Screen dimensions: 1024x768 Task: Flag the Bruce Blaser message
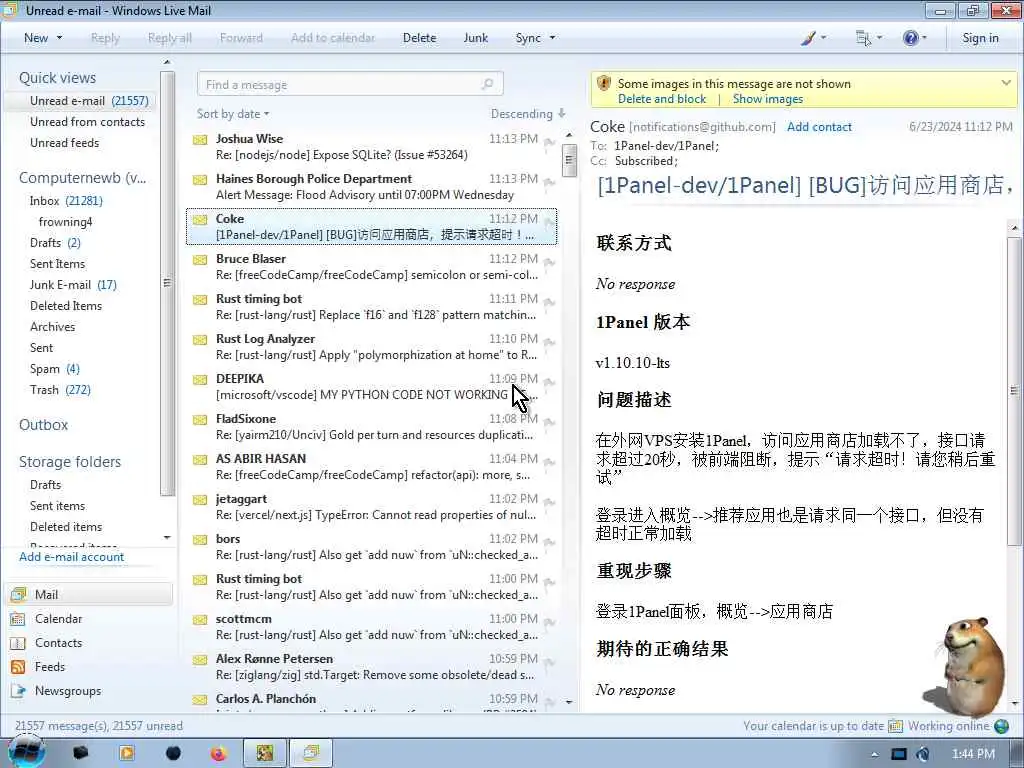550,263
